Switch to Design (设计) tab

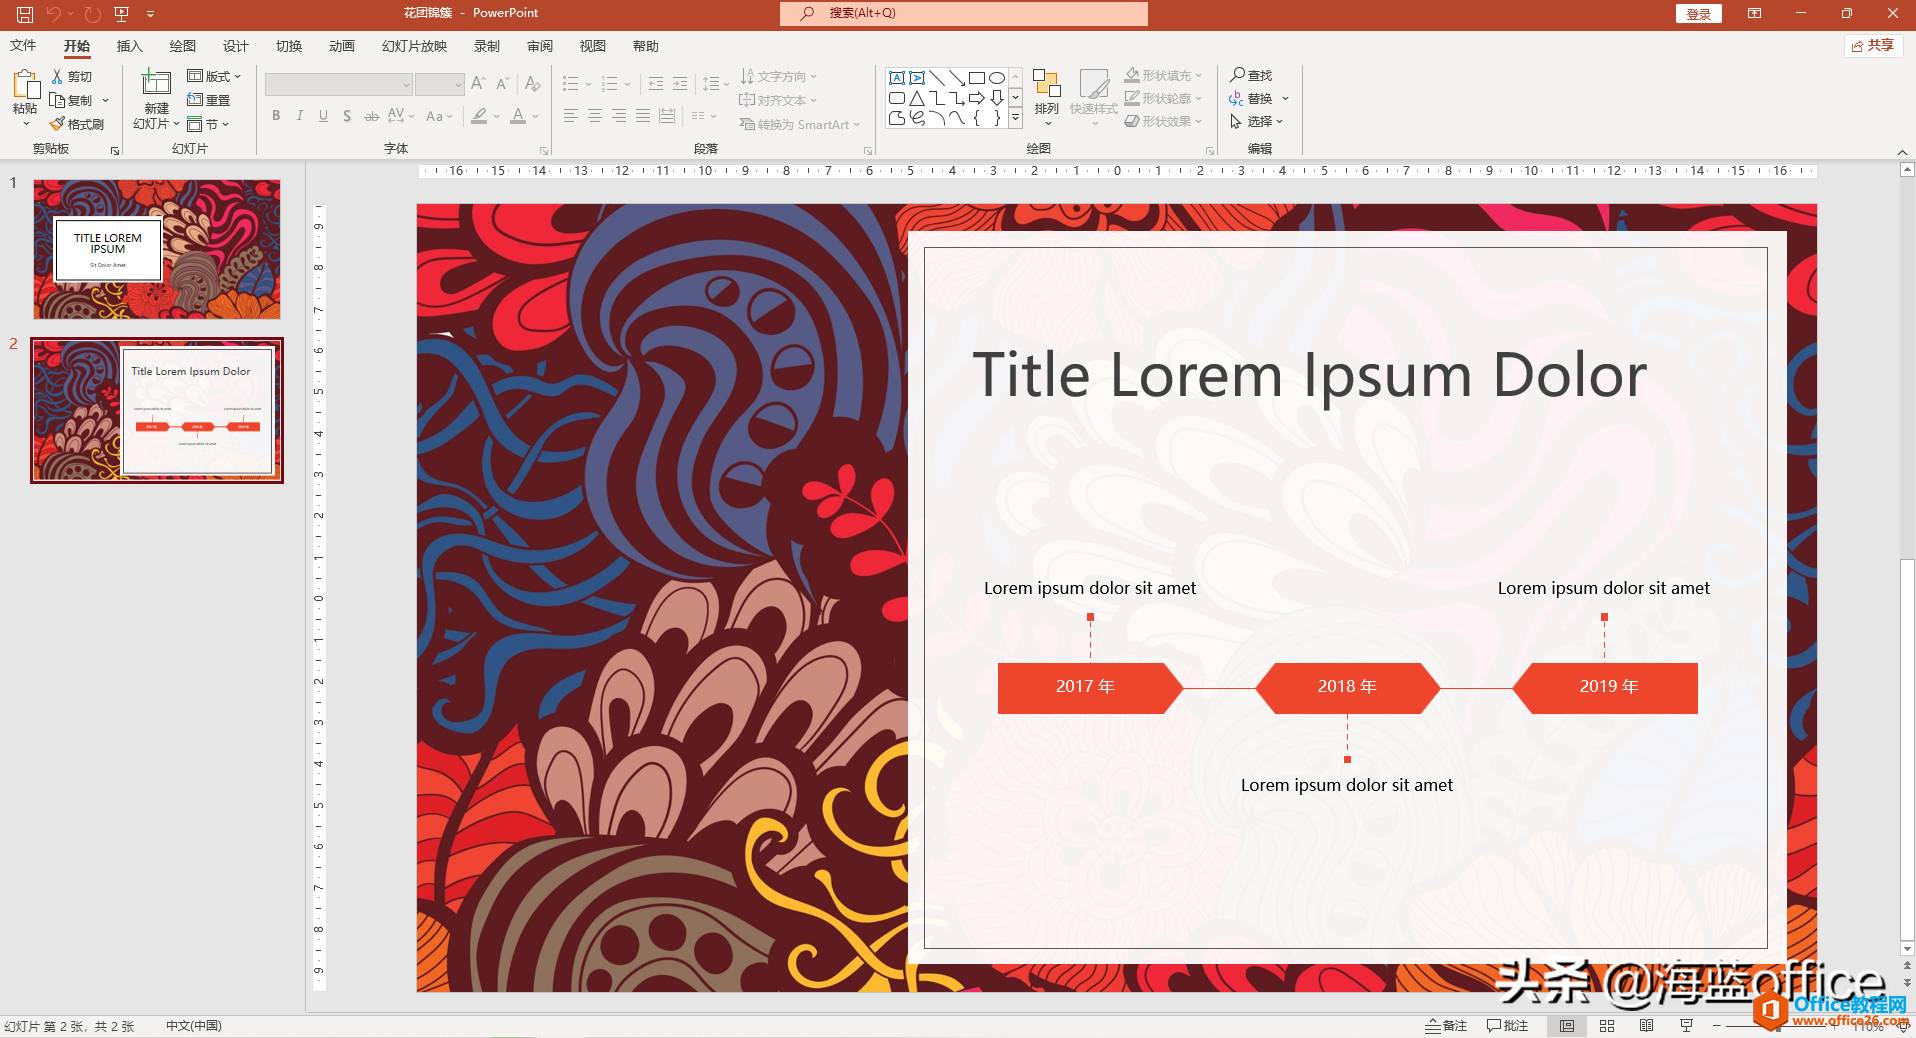(236, 46)
